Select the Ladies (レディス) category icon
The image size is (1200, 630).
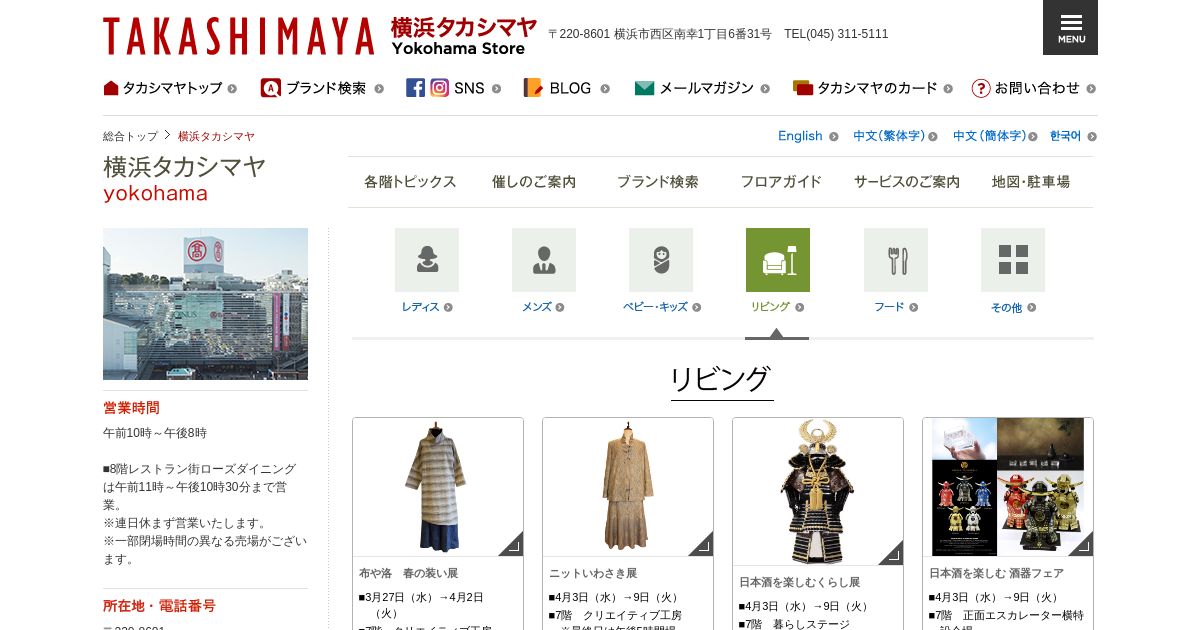click(427, 260)
